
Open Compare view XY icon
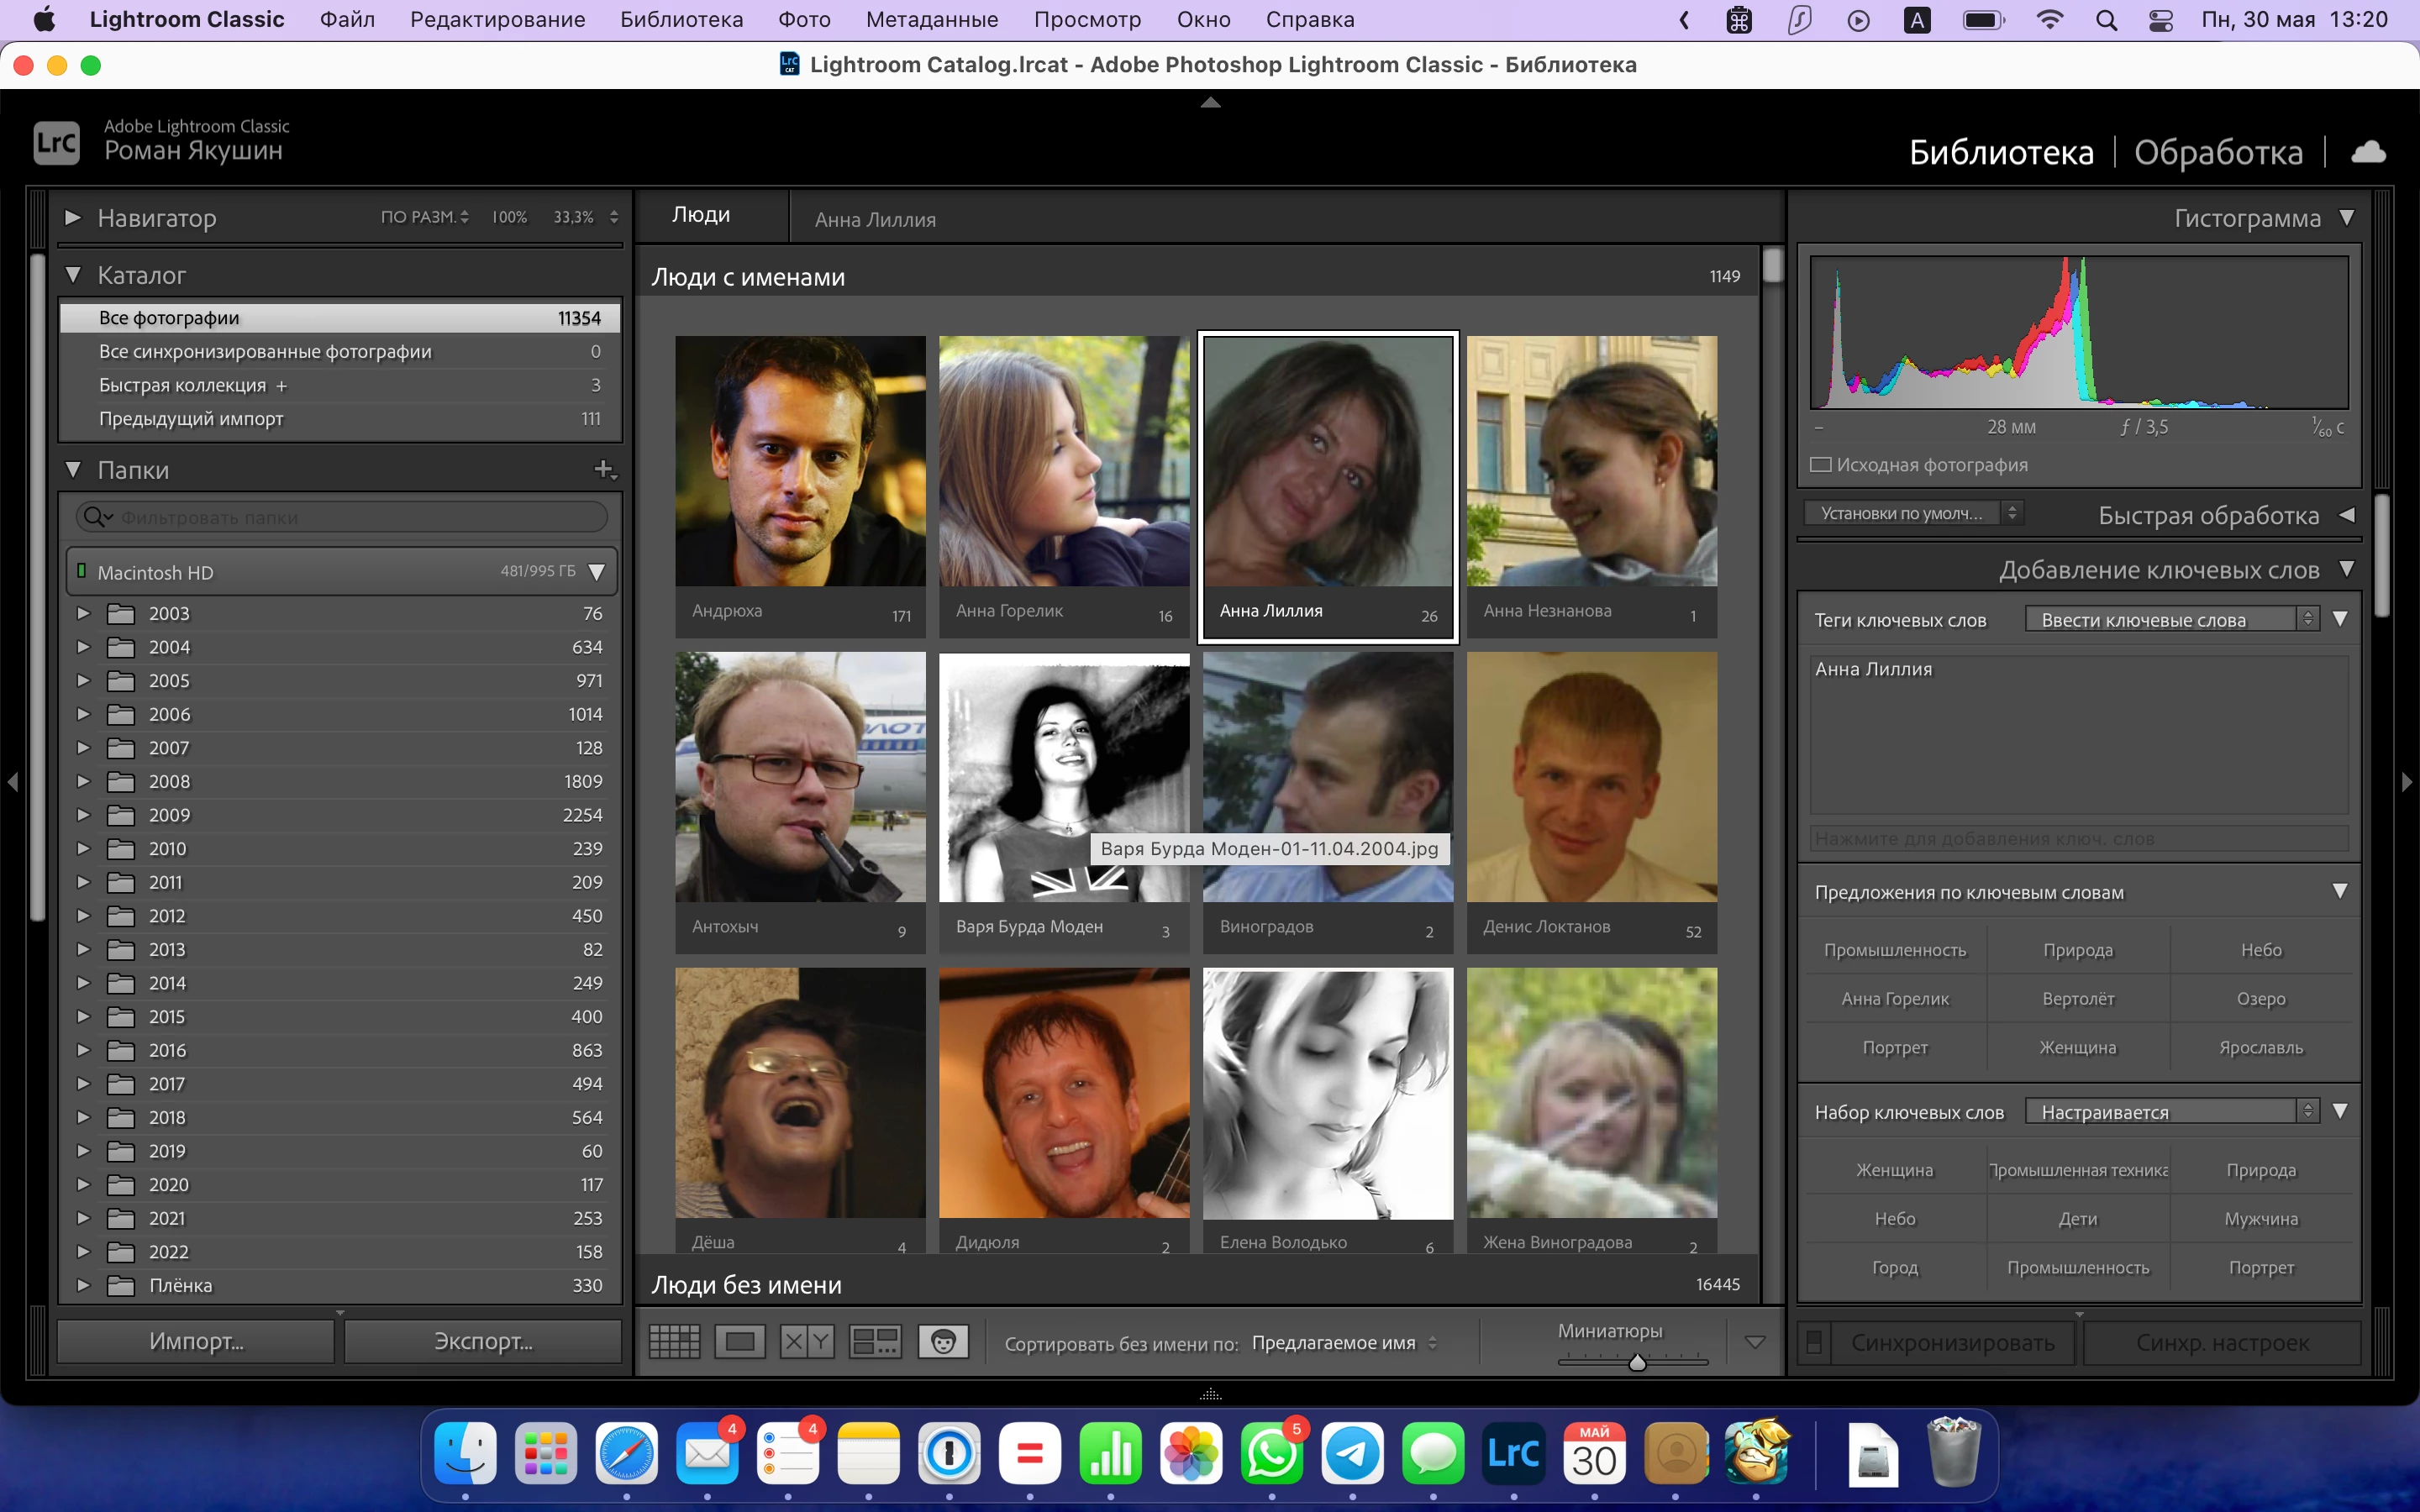(x=807, y=1342)
